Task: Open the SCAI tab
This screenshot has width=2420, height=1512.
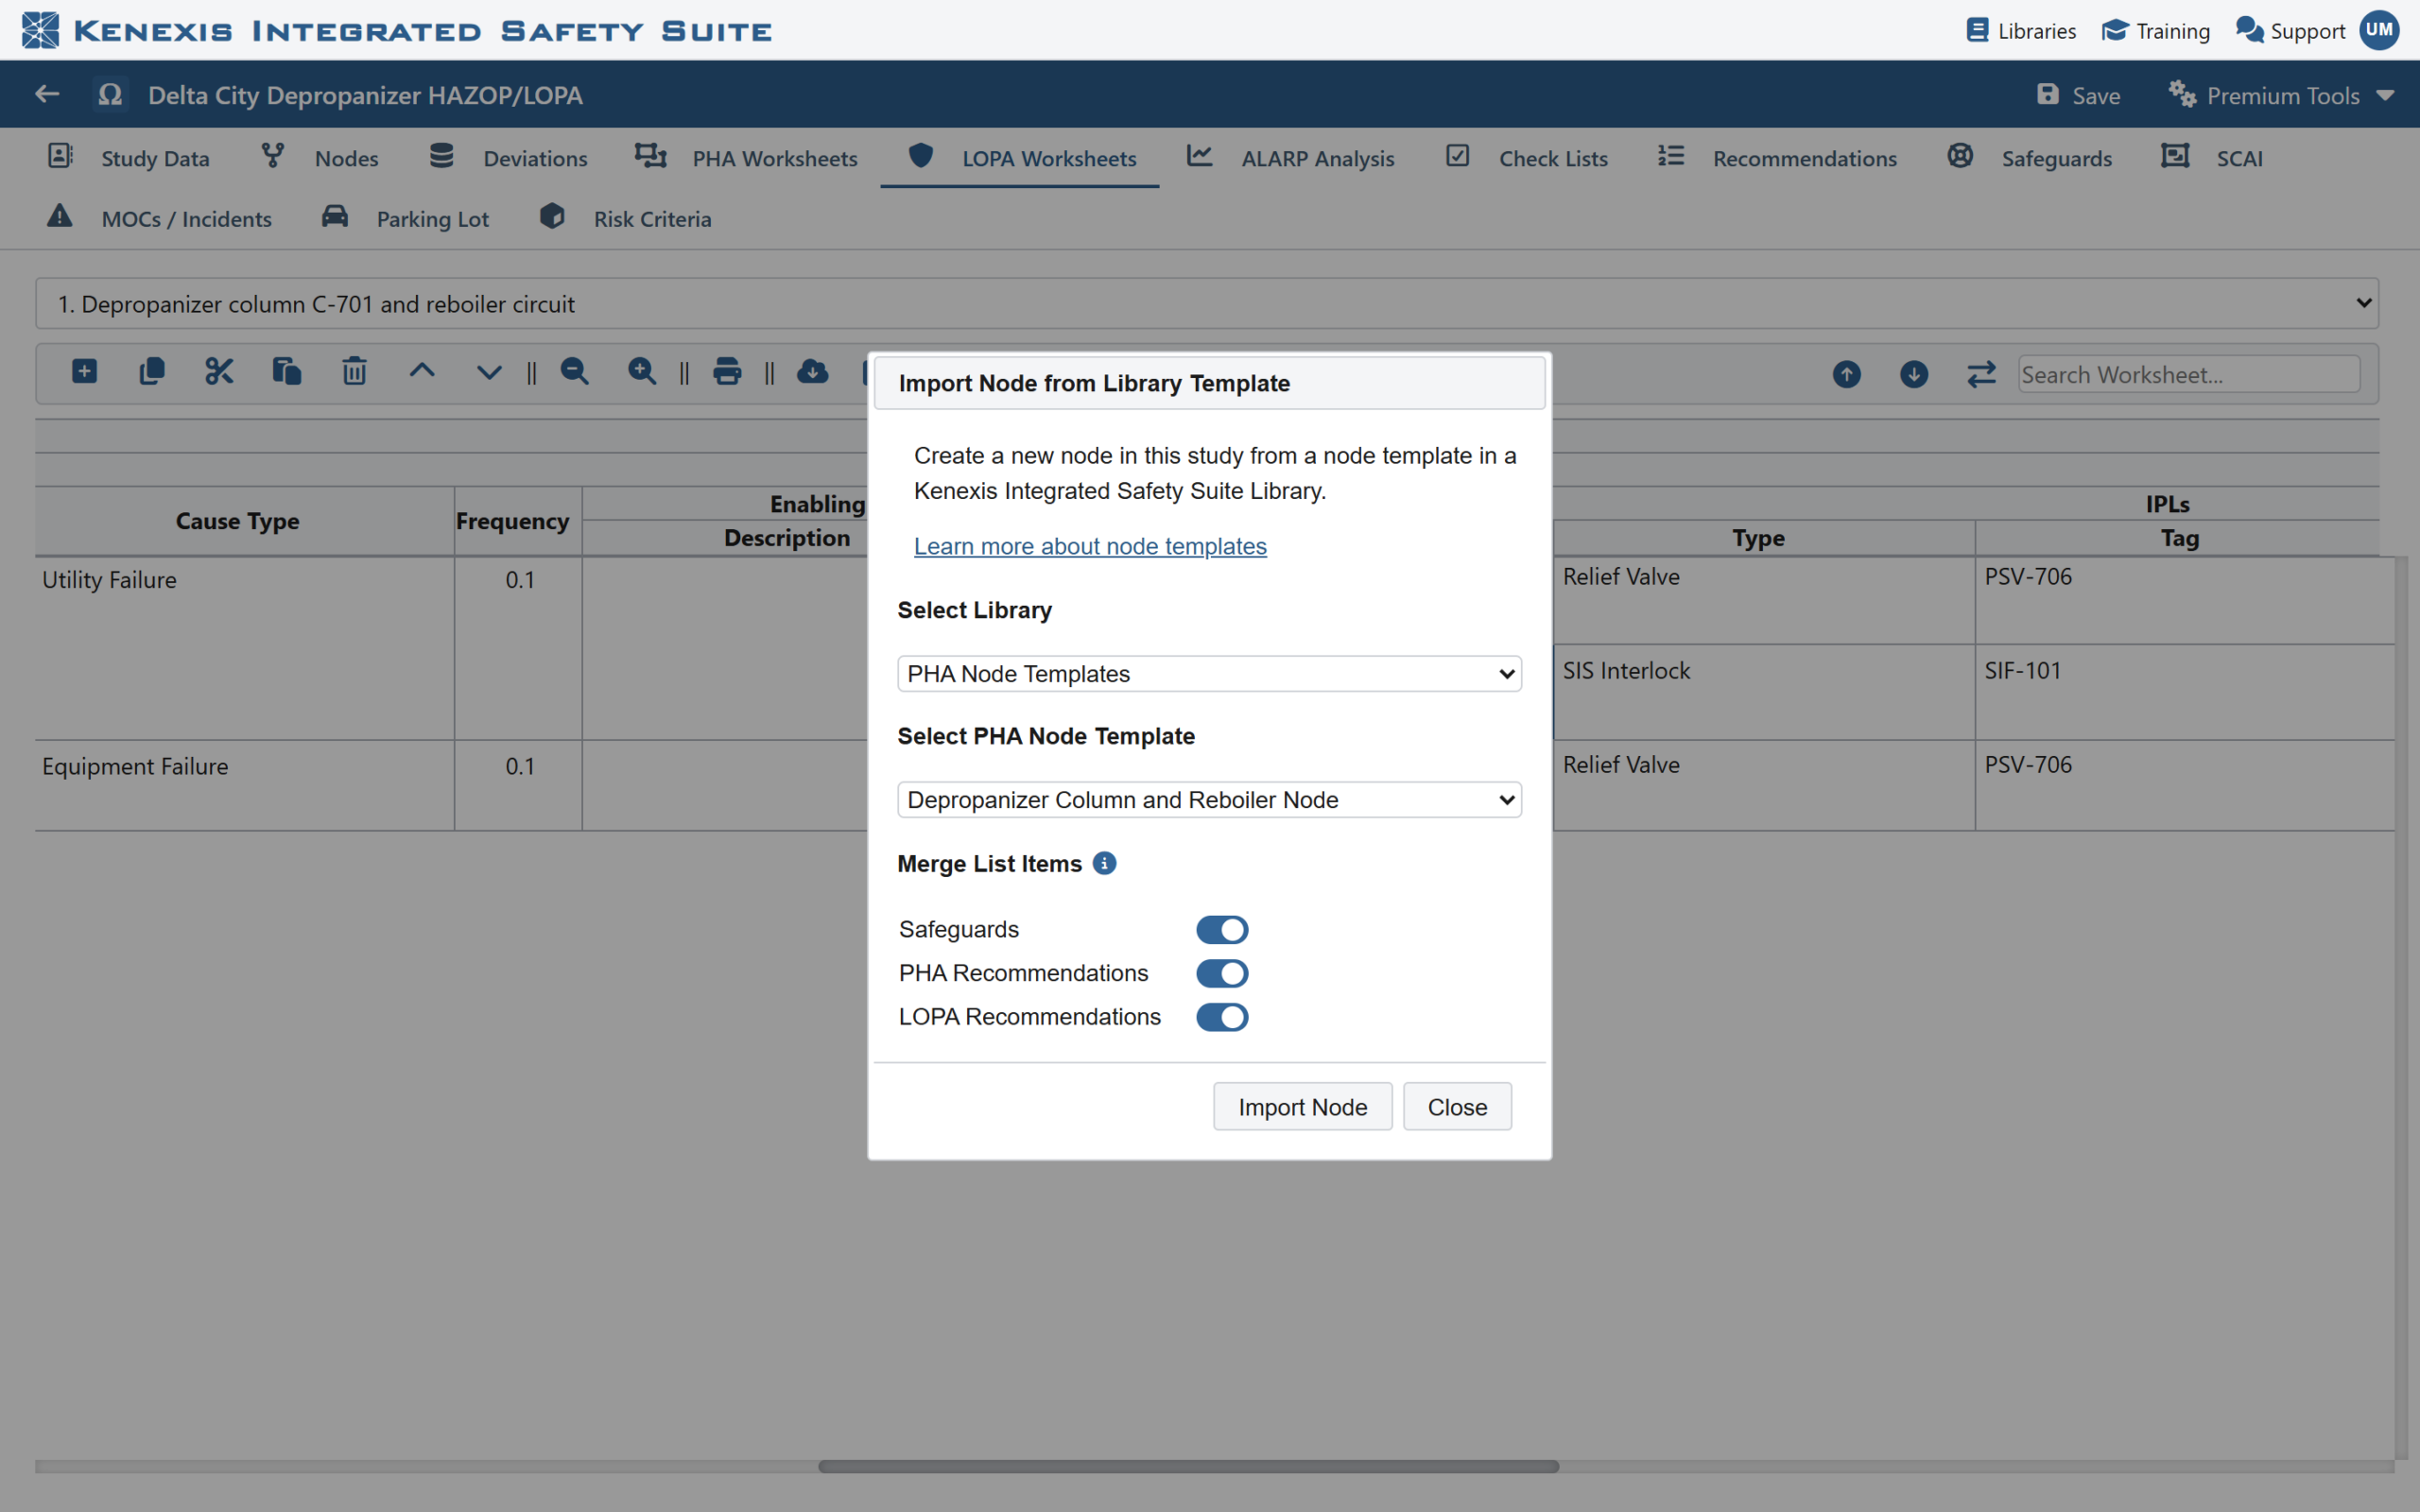Action: (2211, 158)
